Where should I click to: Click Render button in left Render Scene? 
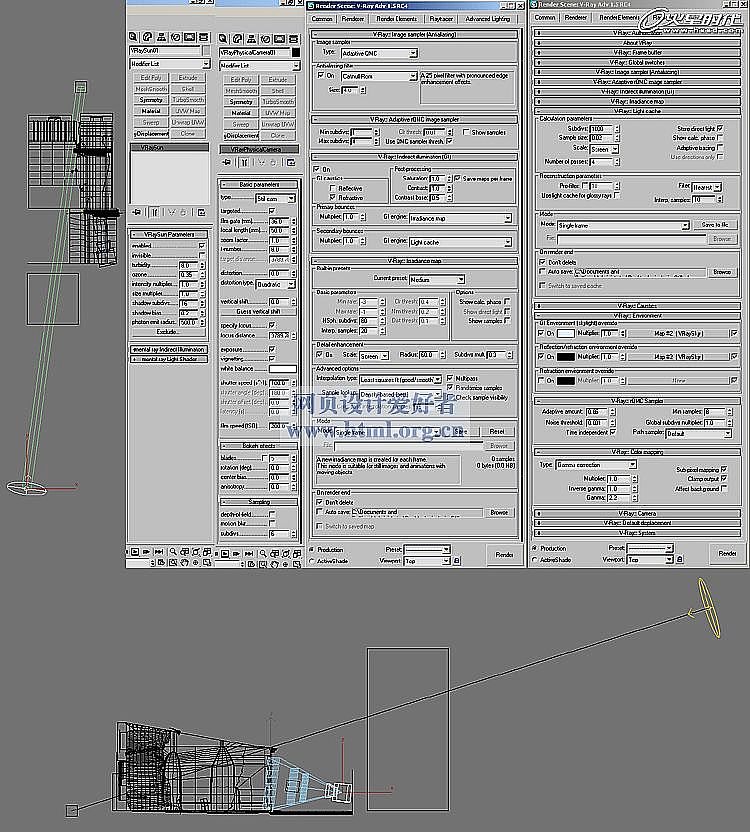pyautogui.click(x=504, y=554)
